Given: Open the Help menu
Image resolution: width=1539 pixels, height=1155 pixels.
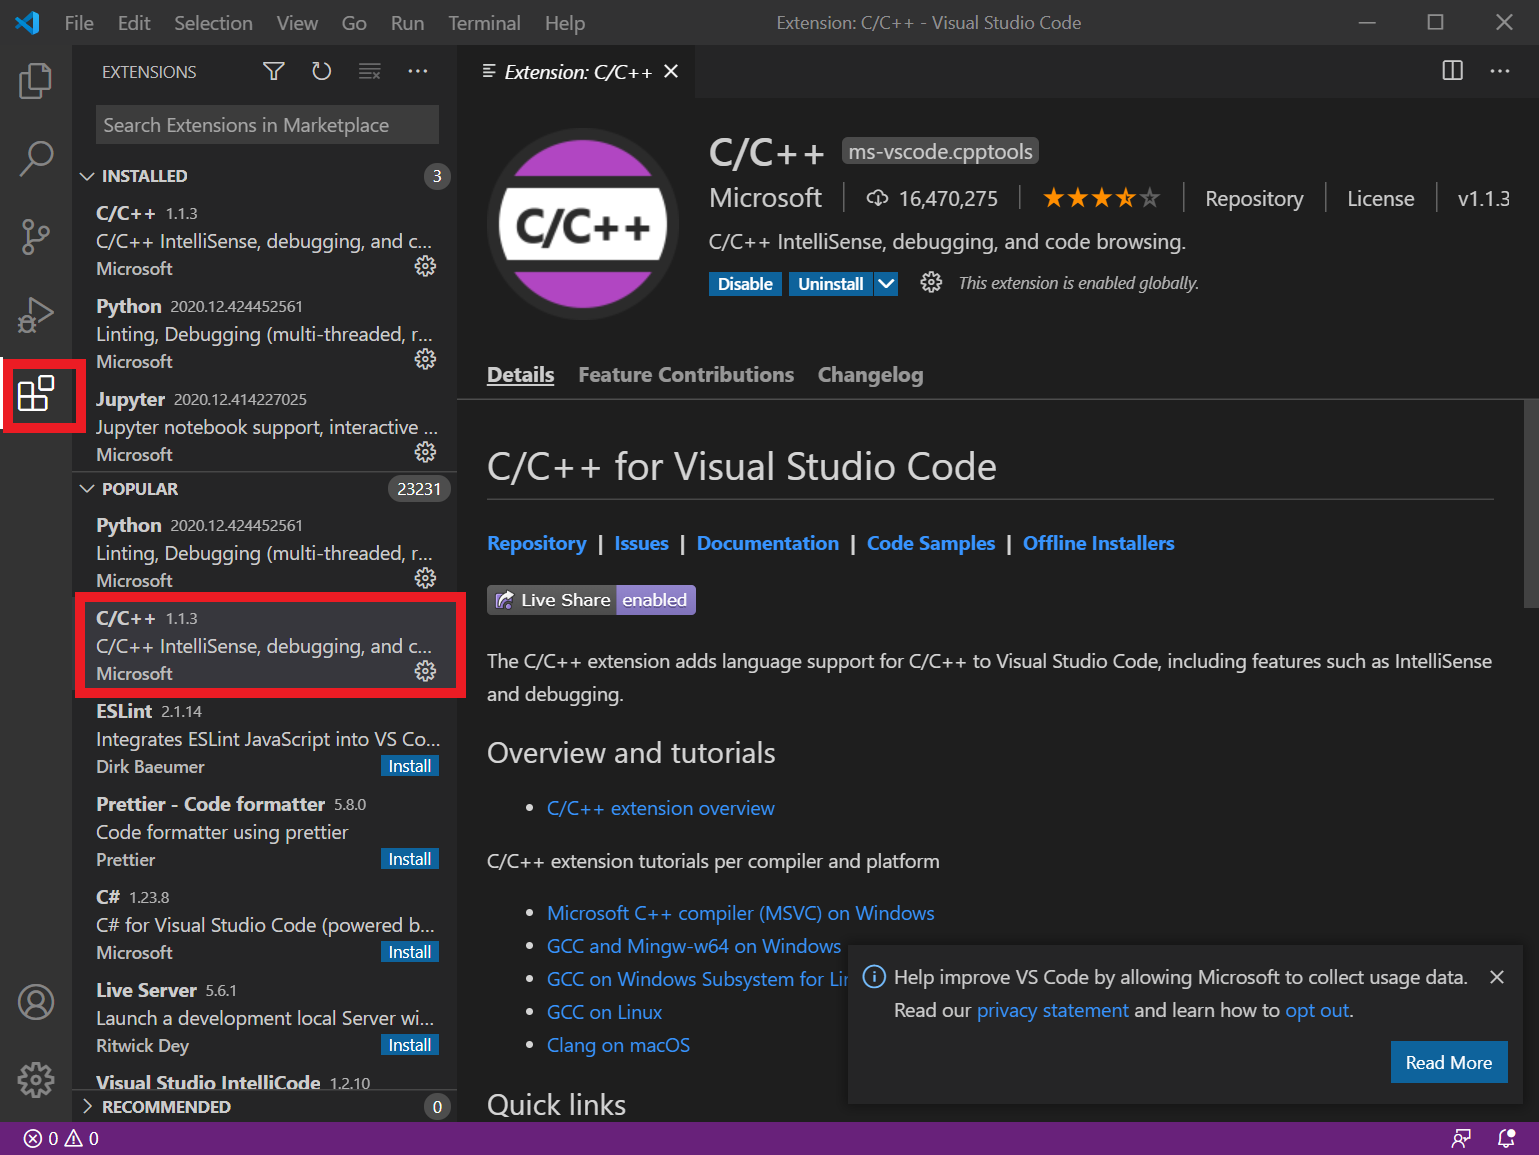Looking at the screenshot, I should tap(565, 23).
